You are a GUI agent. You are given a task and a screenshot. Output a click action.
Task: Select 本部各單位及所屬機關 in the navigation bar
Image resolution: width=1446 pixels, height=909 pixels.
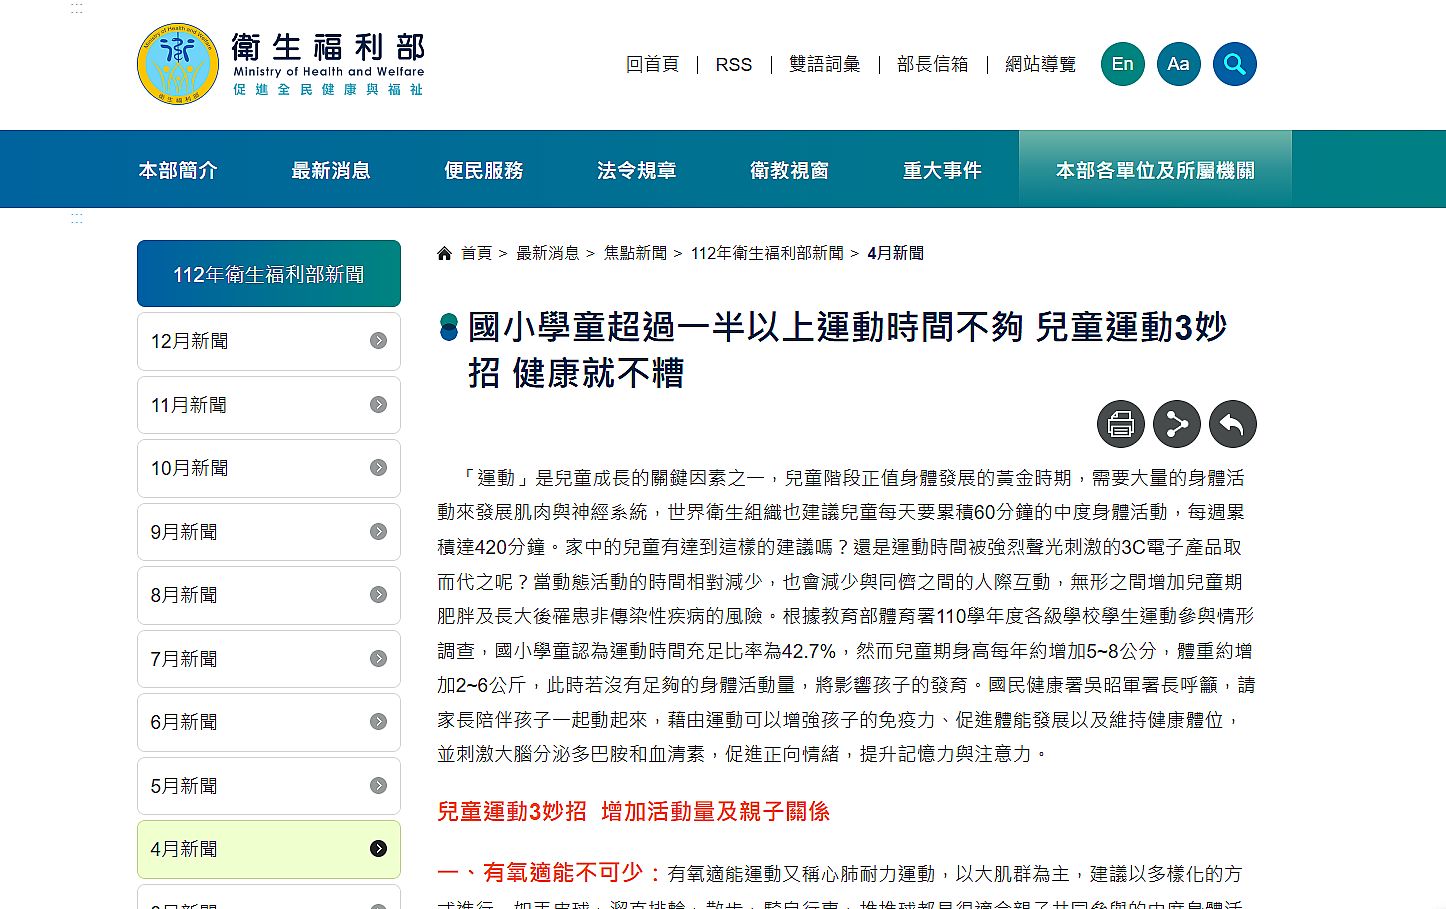click(x=1155, y=170)
